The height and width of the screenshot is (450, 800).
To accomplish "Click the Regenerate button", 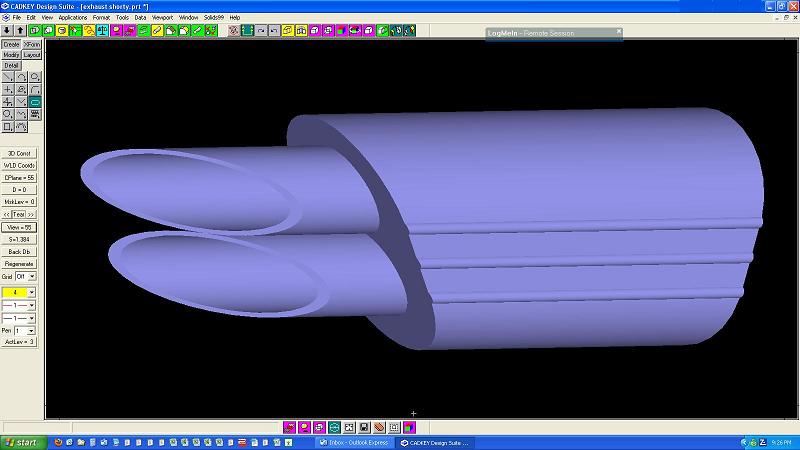I will click(x=19, y=264).
